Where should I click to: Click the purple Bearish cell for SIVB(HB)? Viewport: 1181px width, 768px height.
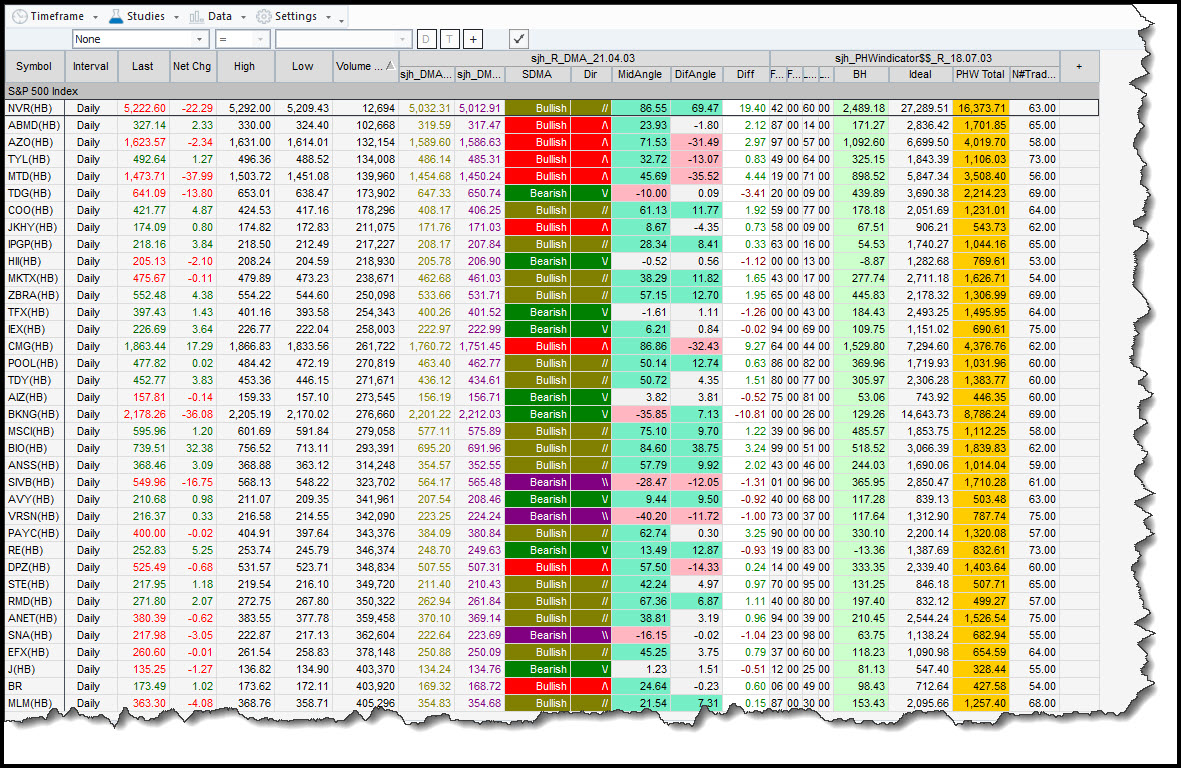point(537,483)
